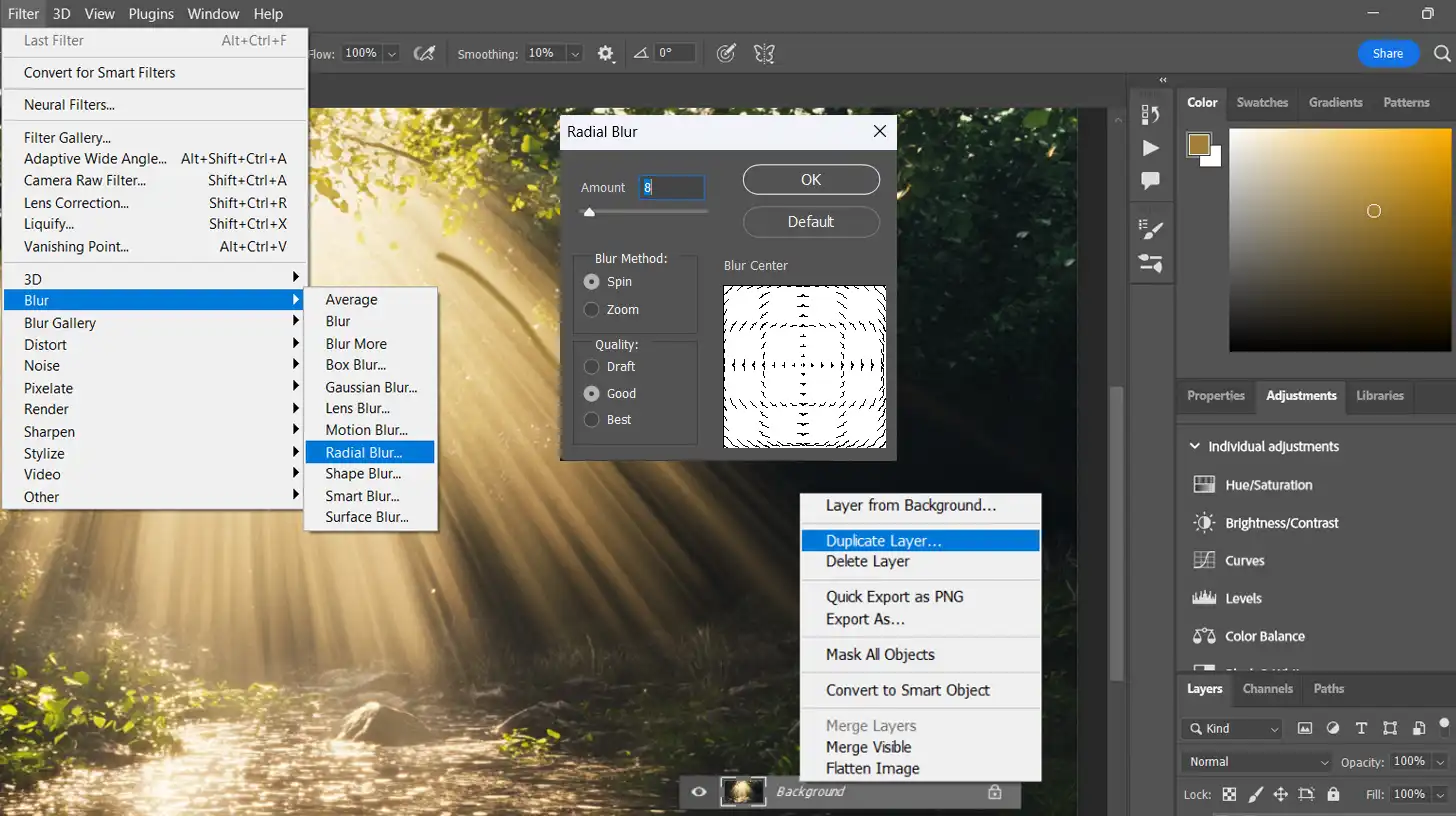Click Background layer lock icon
The height and width of the screenshot is (816, 1456).
(x=994, y=792)
